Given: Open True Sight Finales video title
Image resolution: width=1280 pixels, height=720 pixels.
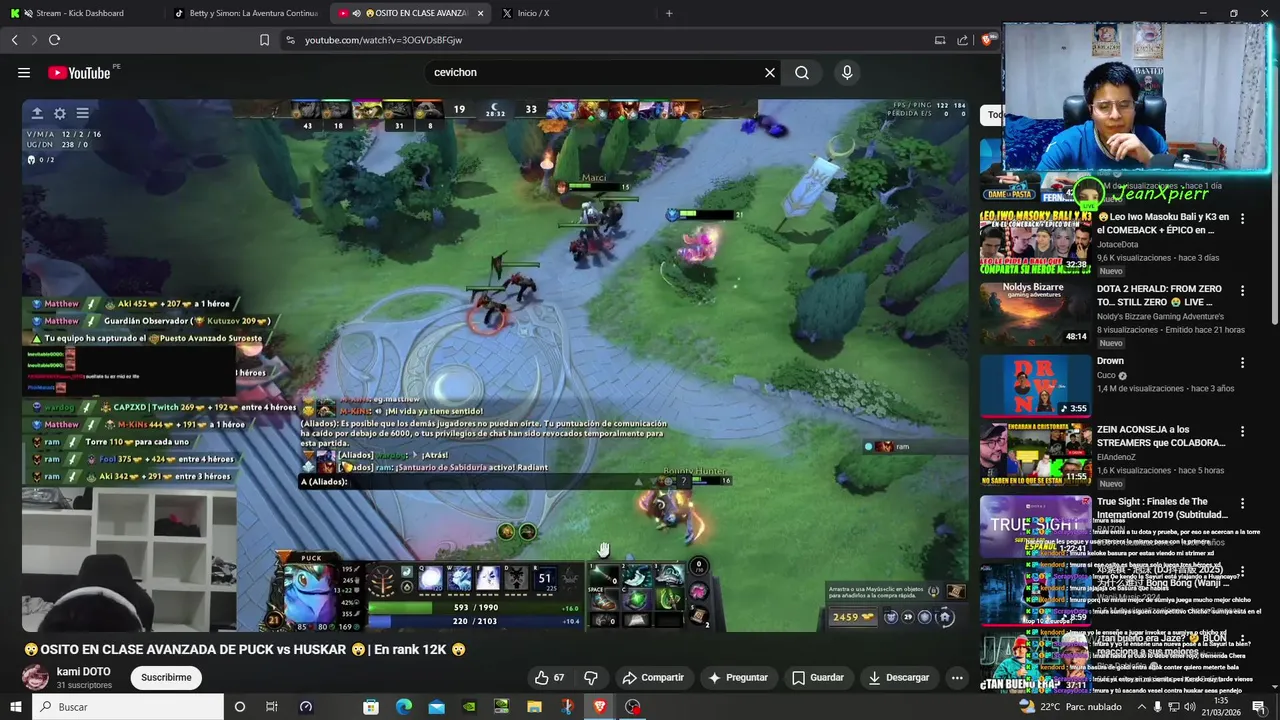Looking at the screenshot, I should coord(1162,508).
